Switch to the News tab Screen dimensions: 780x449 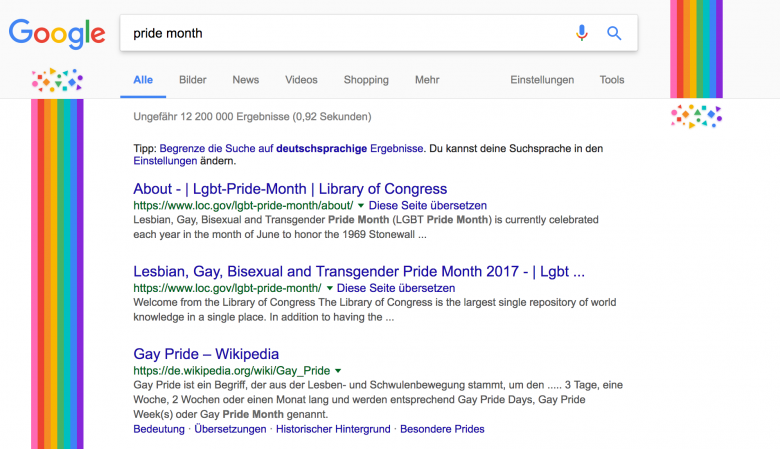pos(246,80)
